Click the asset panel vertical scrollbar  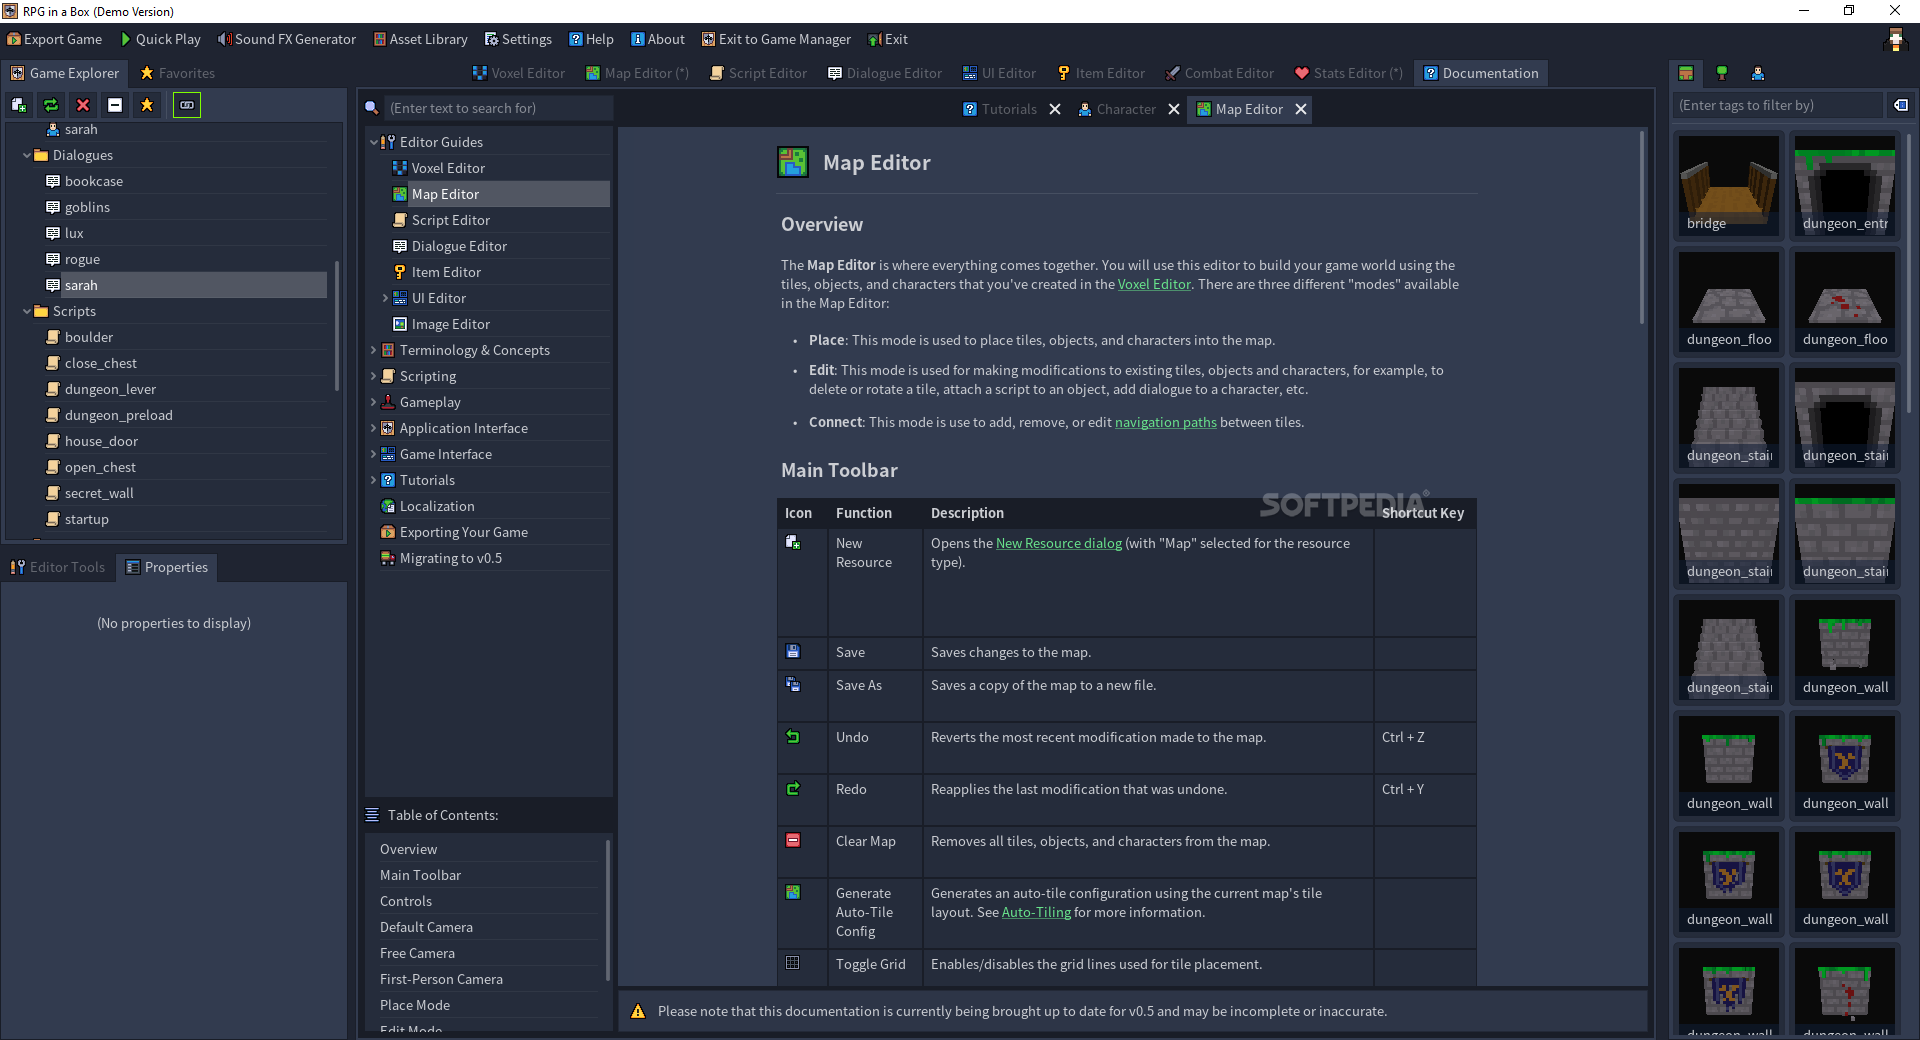pyautogui.click(x=1909, y=272)
